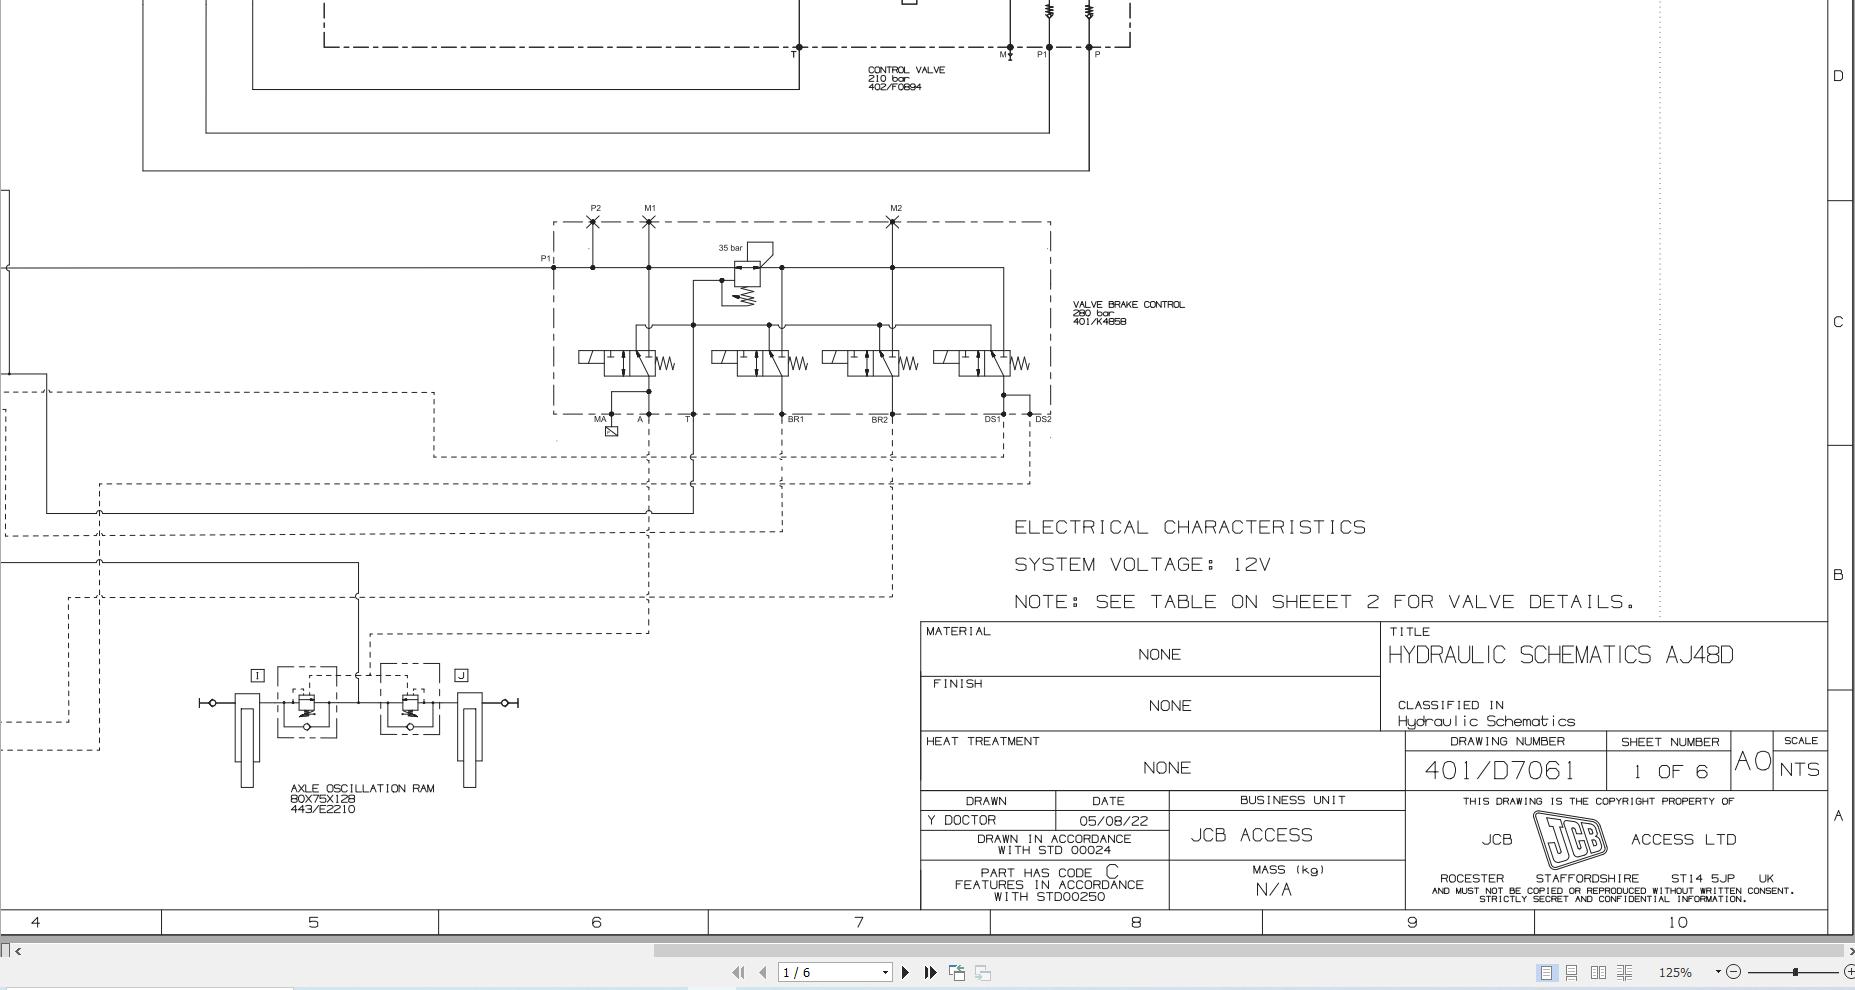Image resolution: width=1855 pixels, height=990 pixels.
Task: Go to first page
Action: (739, 972)
